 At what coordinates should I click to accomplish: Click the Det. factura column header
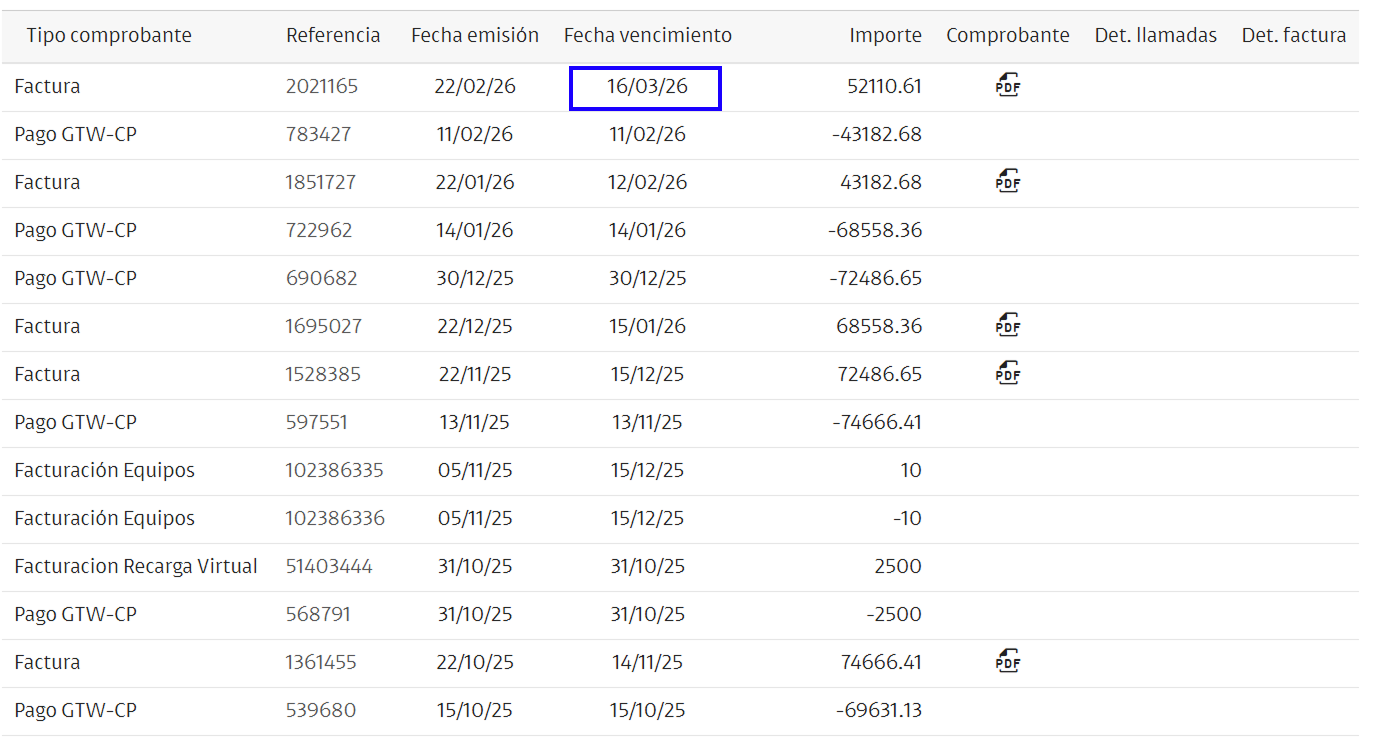click(x=1293, y=34)
